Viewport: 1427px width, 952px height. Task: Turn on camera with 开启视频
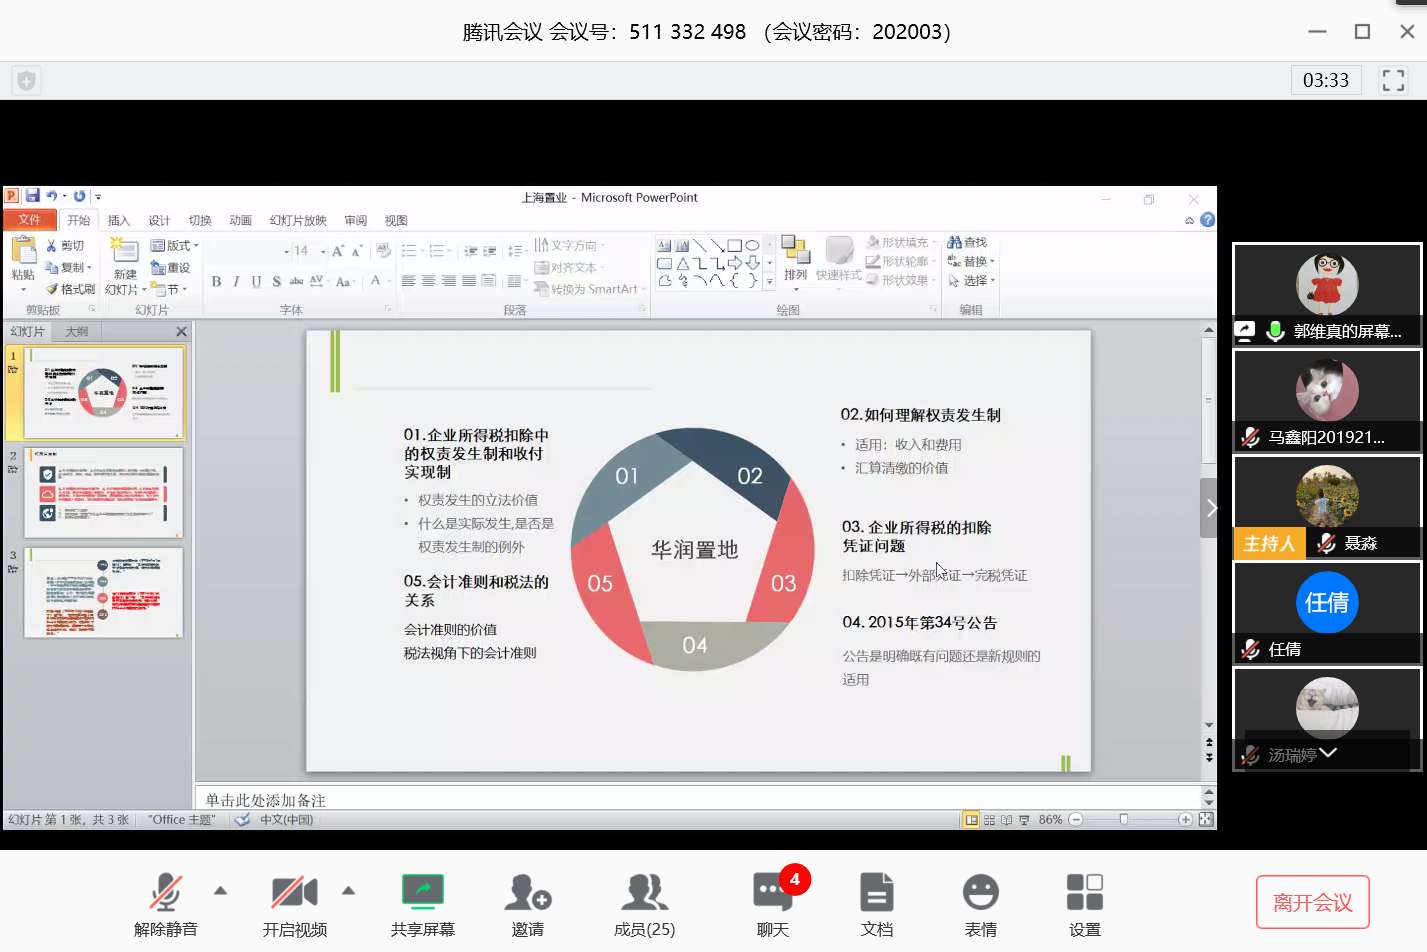[x=294, y=903]
